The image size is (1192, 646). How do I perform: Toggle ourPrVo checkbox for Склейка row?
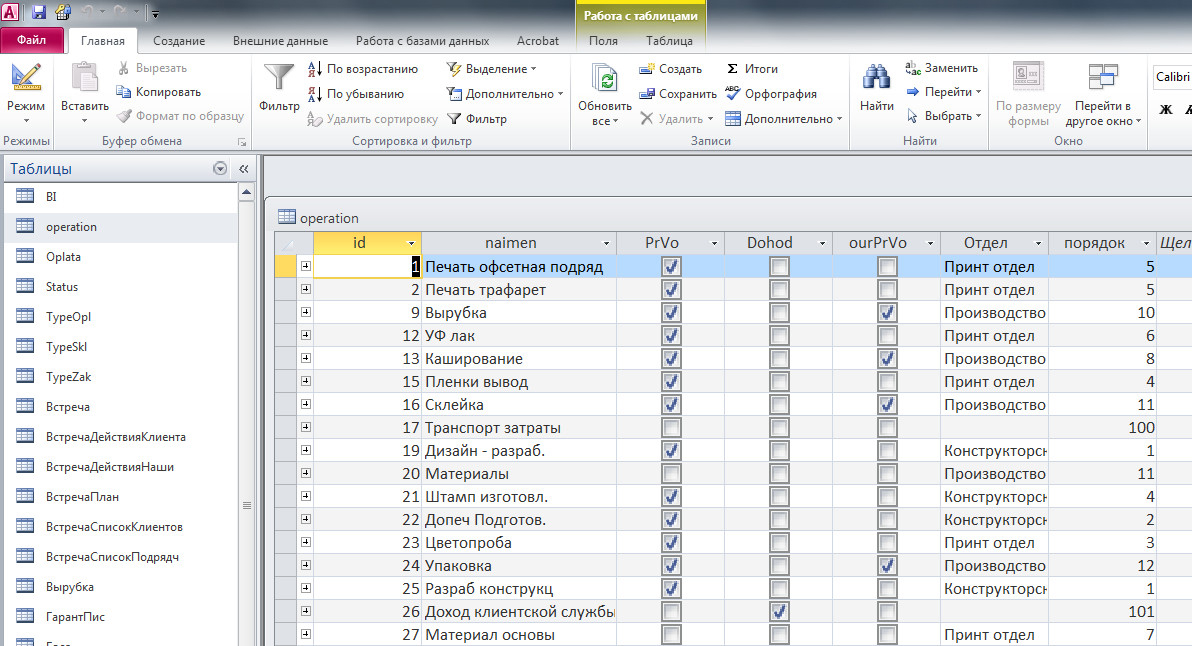886,405
